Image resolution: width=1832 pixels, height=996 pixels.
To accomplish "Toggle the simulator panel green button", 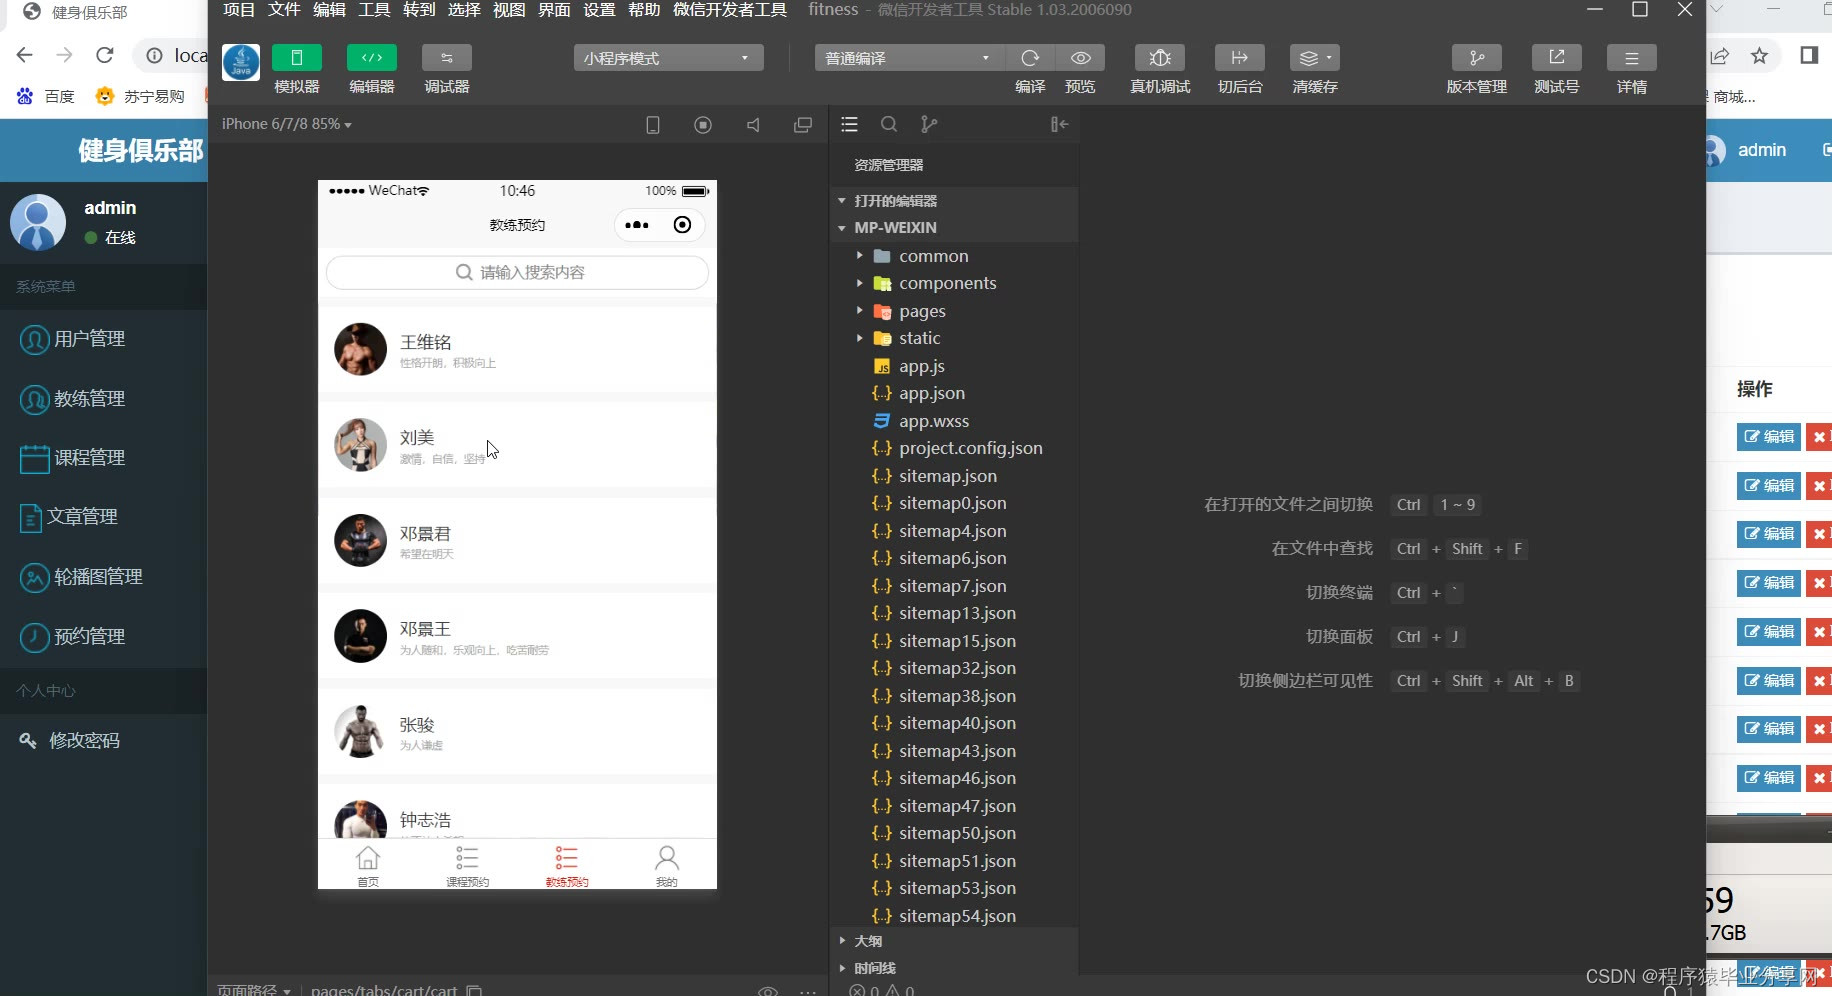I will [297, 58].
